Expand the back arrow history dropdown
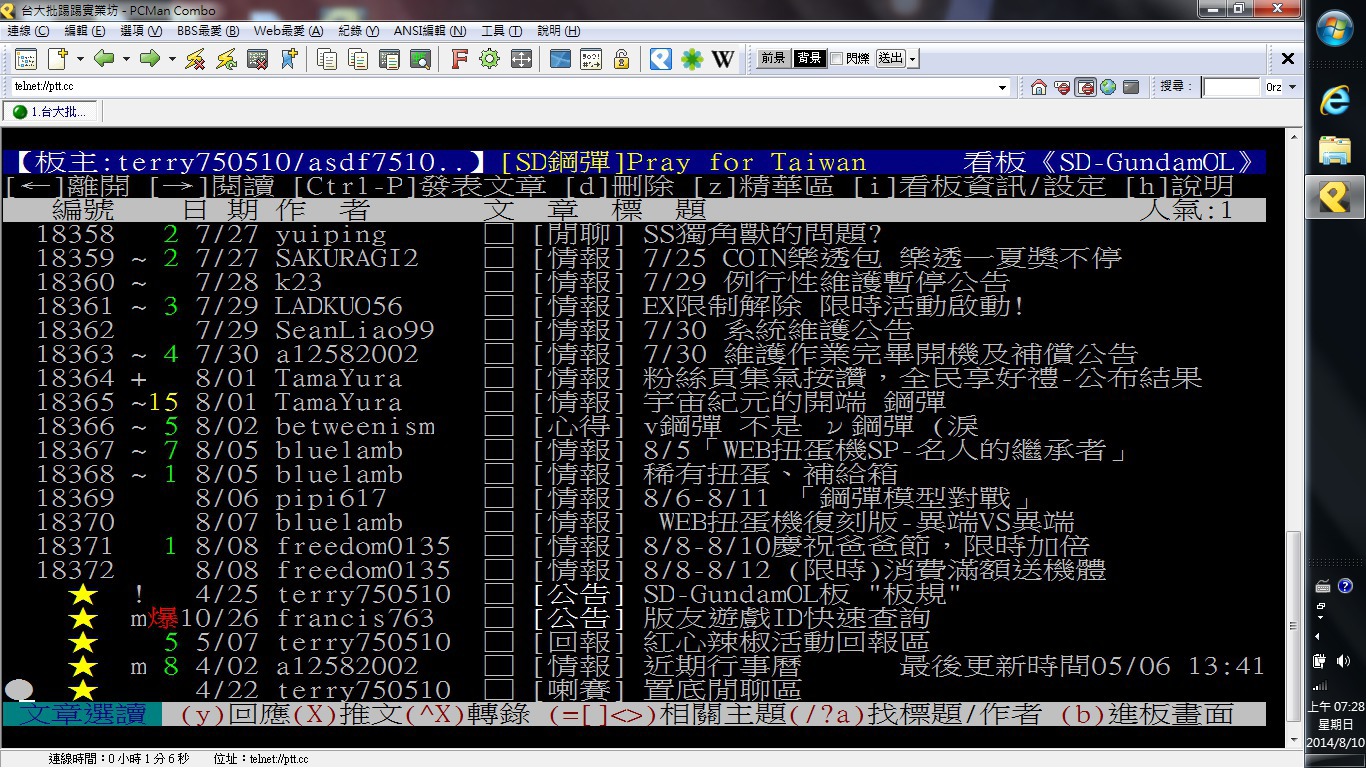Image resolution: width=1366 pixels, height=768 pixels. coord(126,59)
